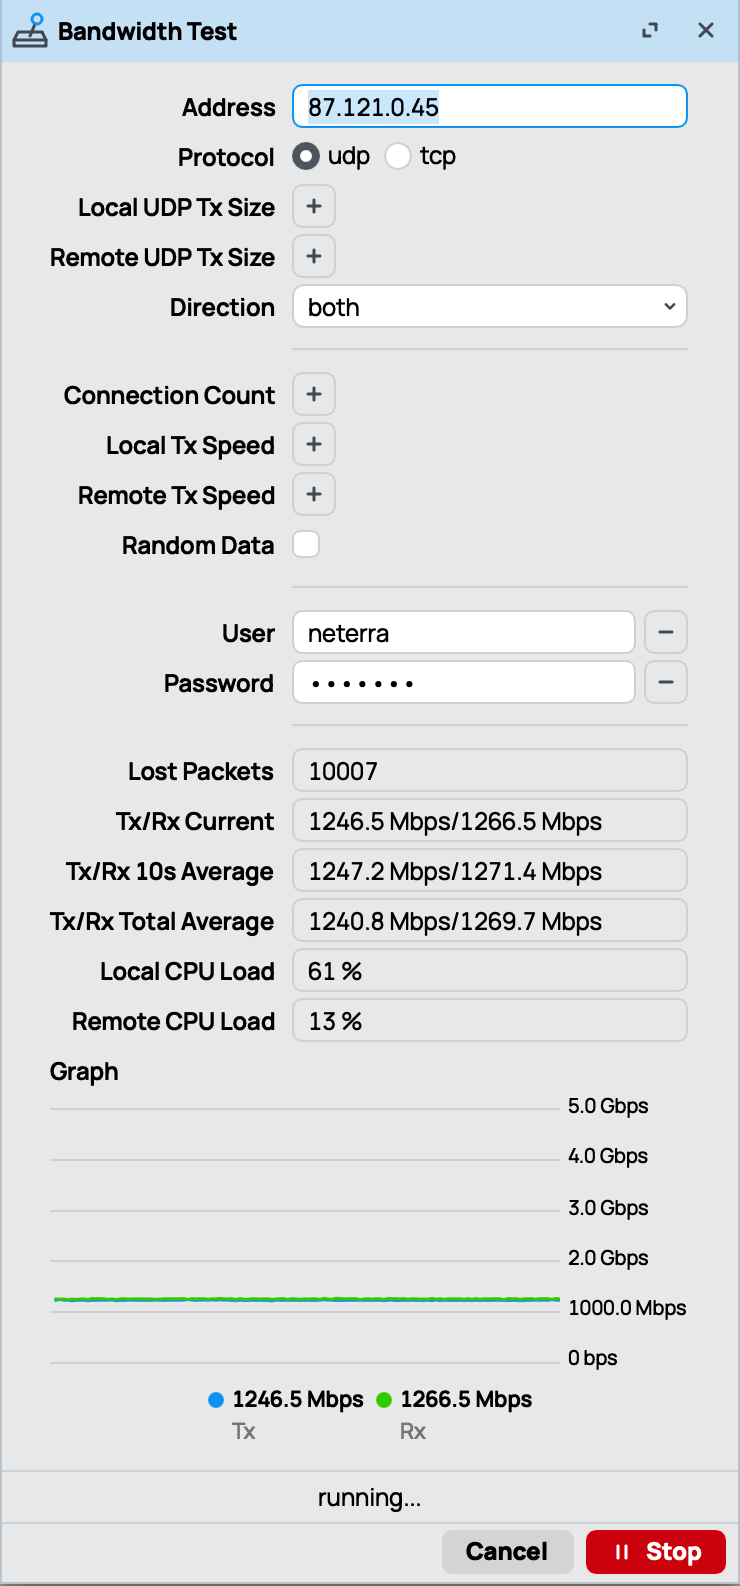The height and width of the screenshot is (1586, 740).
Task: Expand the window with the maximize icon
Action: coord(650,31)
